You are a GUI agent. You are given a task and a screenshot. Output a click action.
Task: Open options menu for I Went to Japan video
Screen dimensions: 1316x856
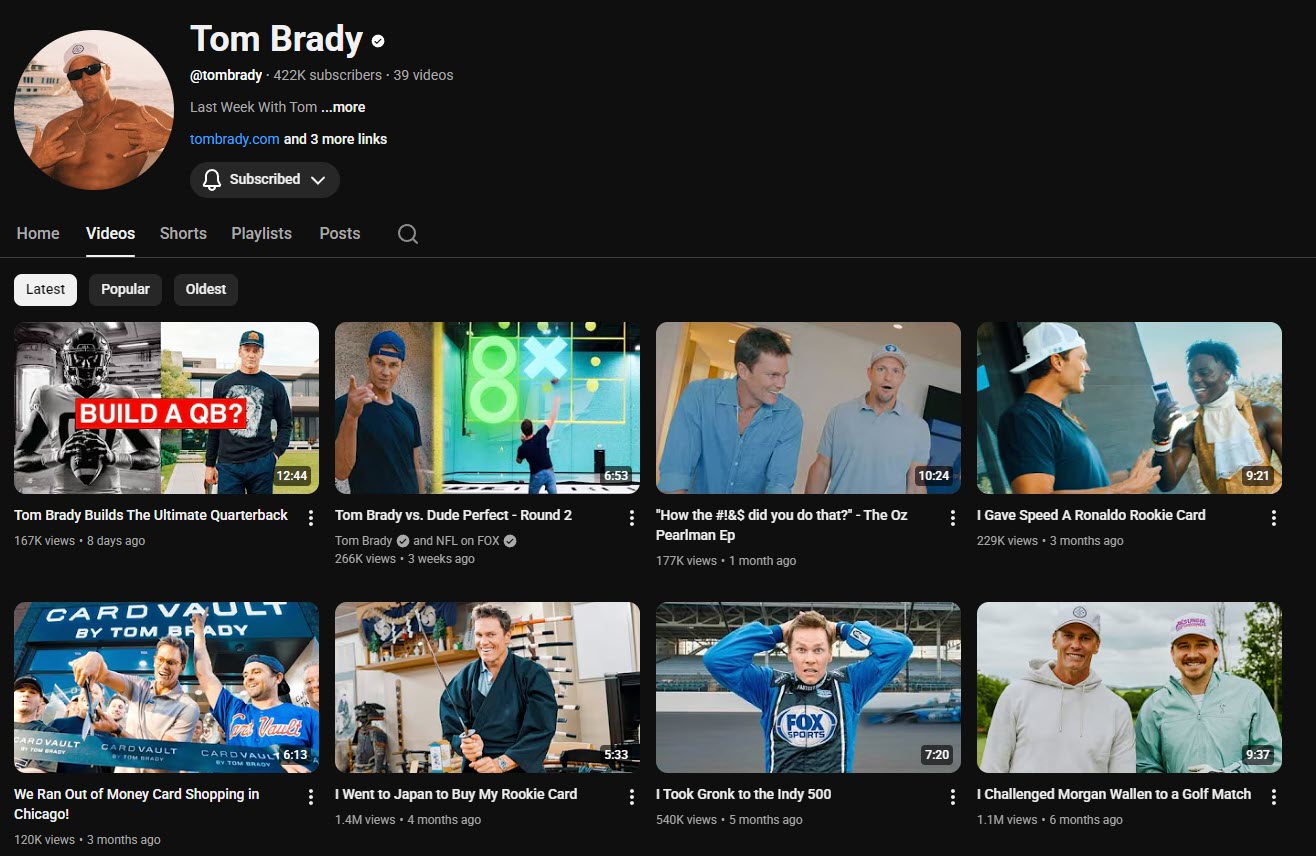pyautogui.click(x=632, y=797)
